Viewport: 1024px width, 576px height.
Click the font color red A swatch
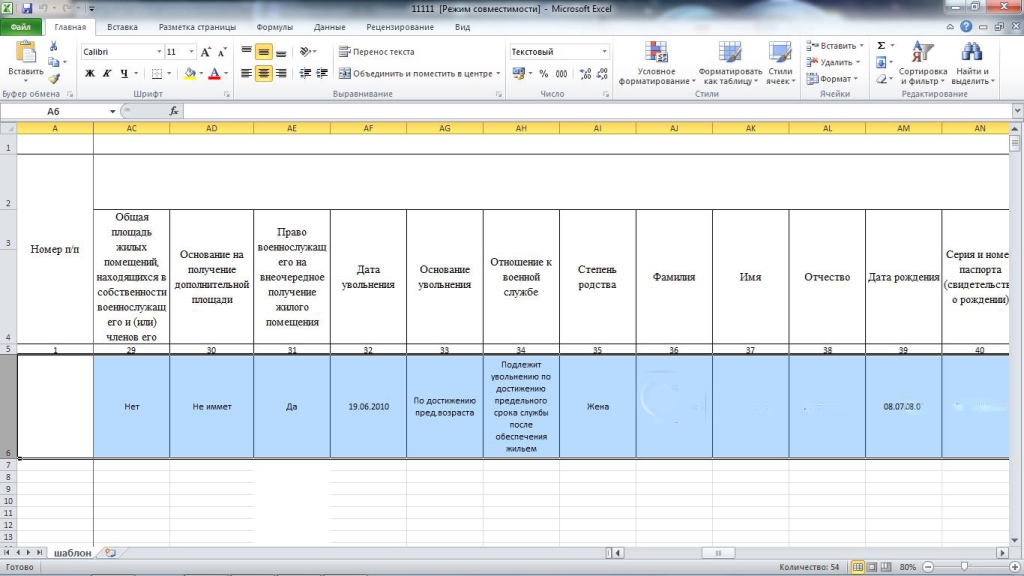click(x=213, y=73)
